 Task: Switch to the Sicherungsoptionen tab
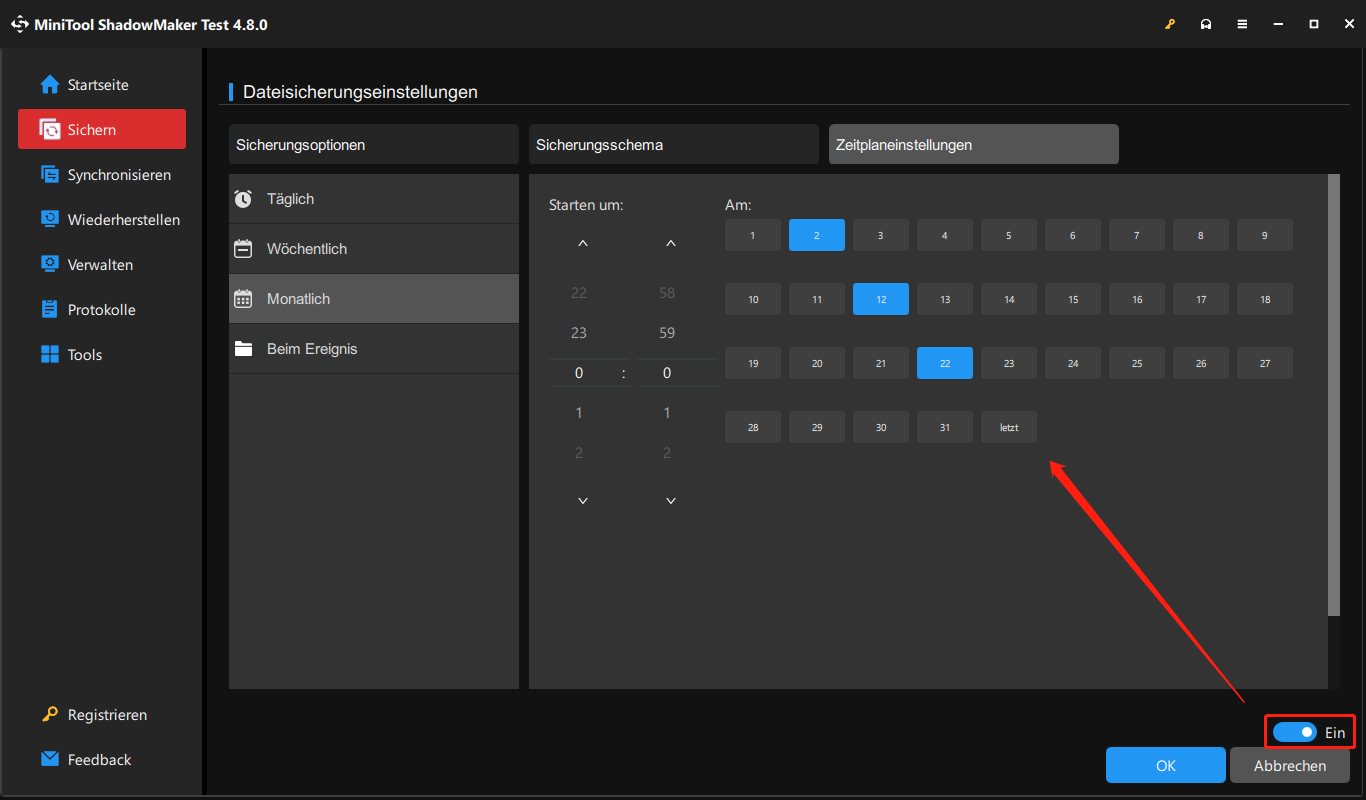click(373, 144)
